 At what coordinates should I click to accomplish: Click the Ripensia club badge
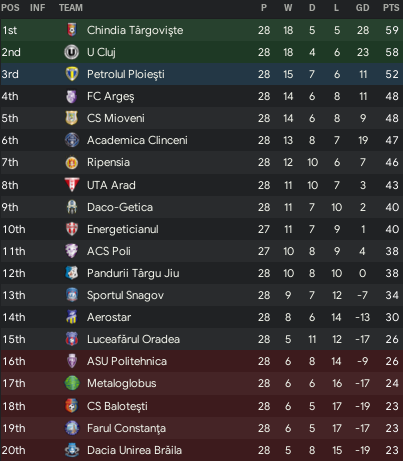(72, 163)
